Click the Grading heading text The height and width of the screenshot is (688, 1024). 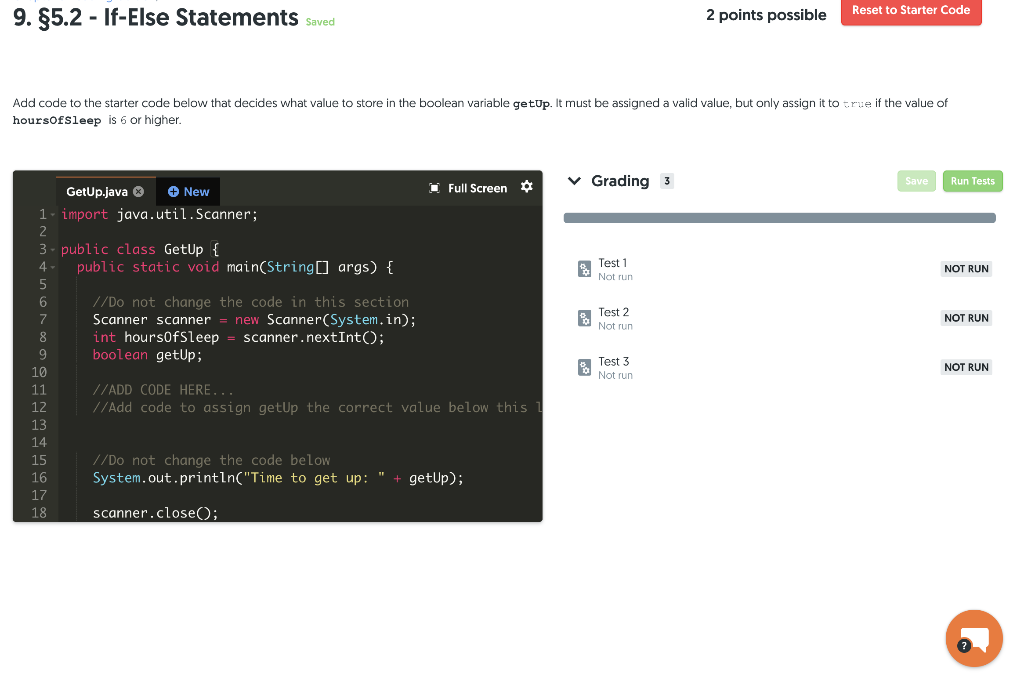[x=620, y=181]
